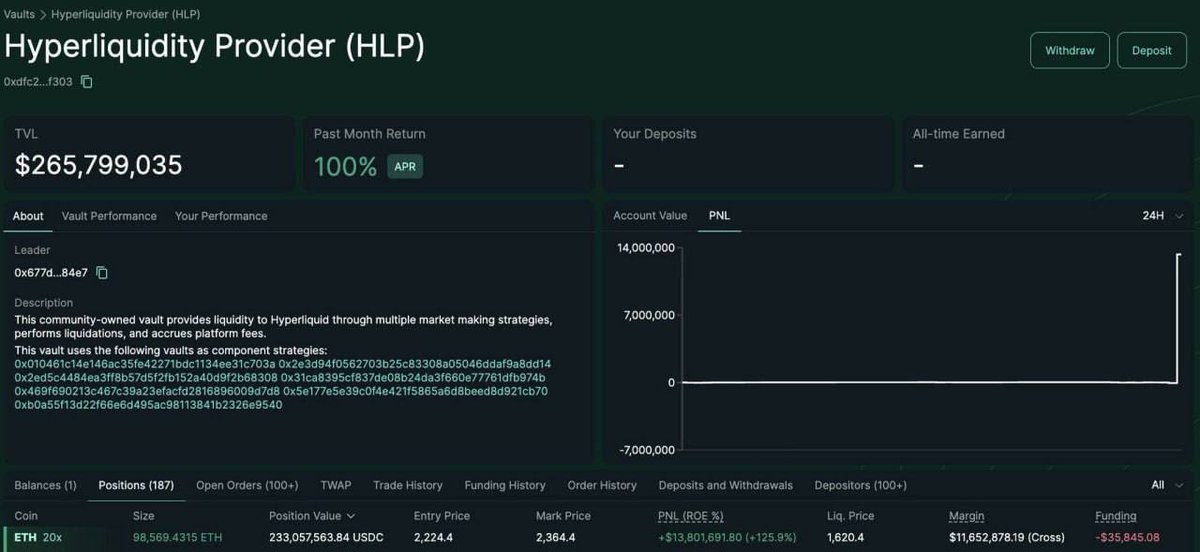Open the All filter dropdown
This screenshot has width=1200, height=552.
click(1167, 485)
